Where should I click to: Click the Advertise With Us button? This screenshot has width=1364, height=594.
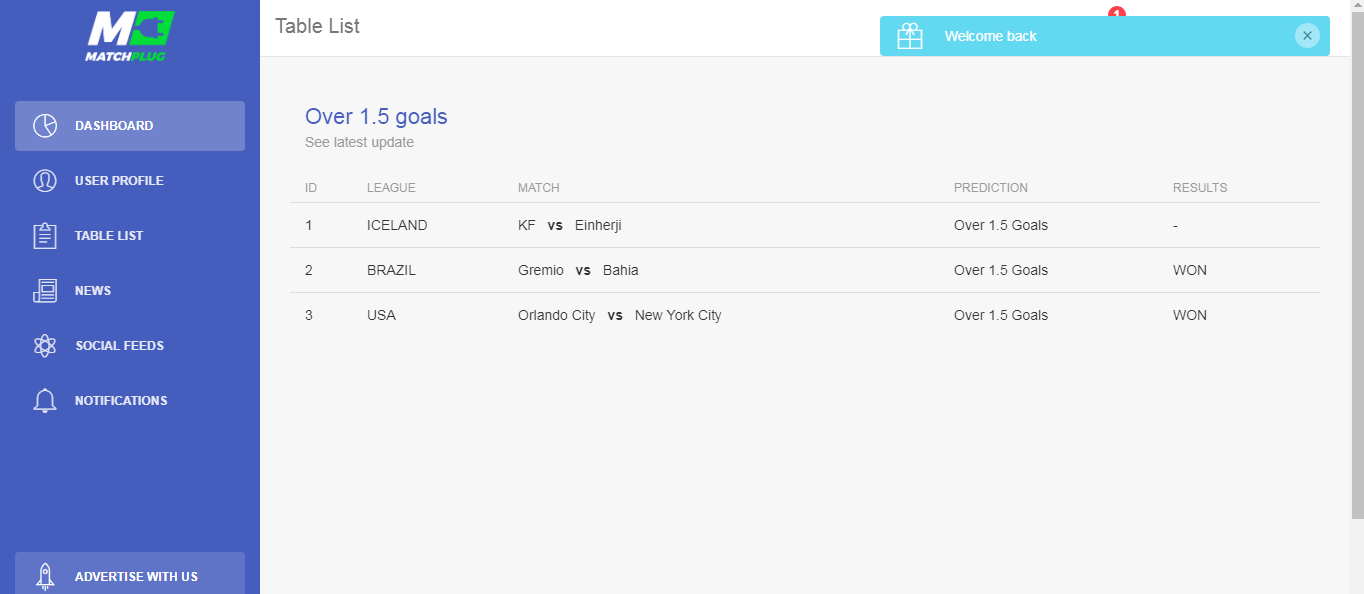tap(130, 573)
